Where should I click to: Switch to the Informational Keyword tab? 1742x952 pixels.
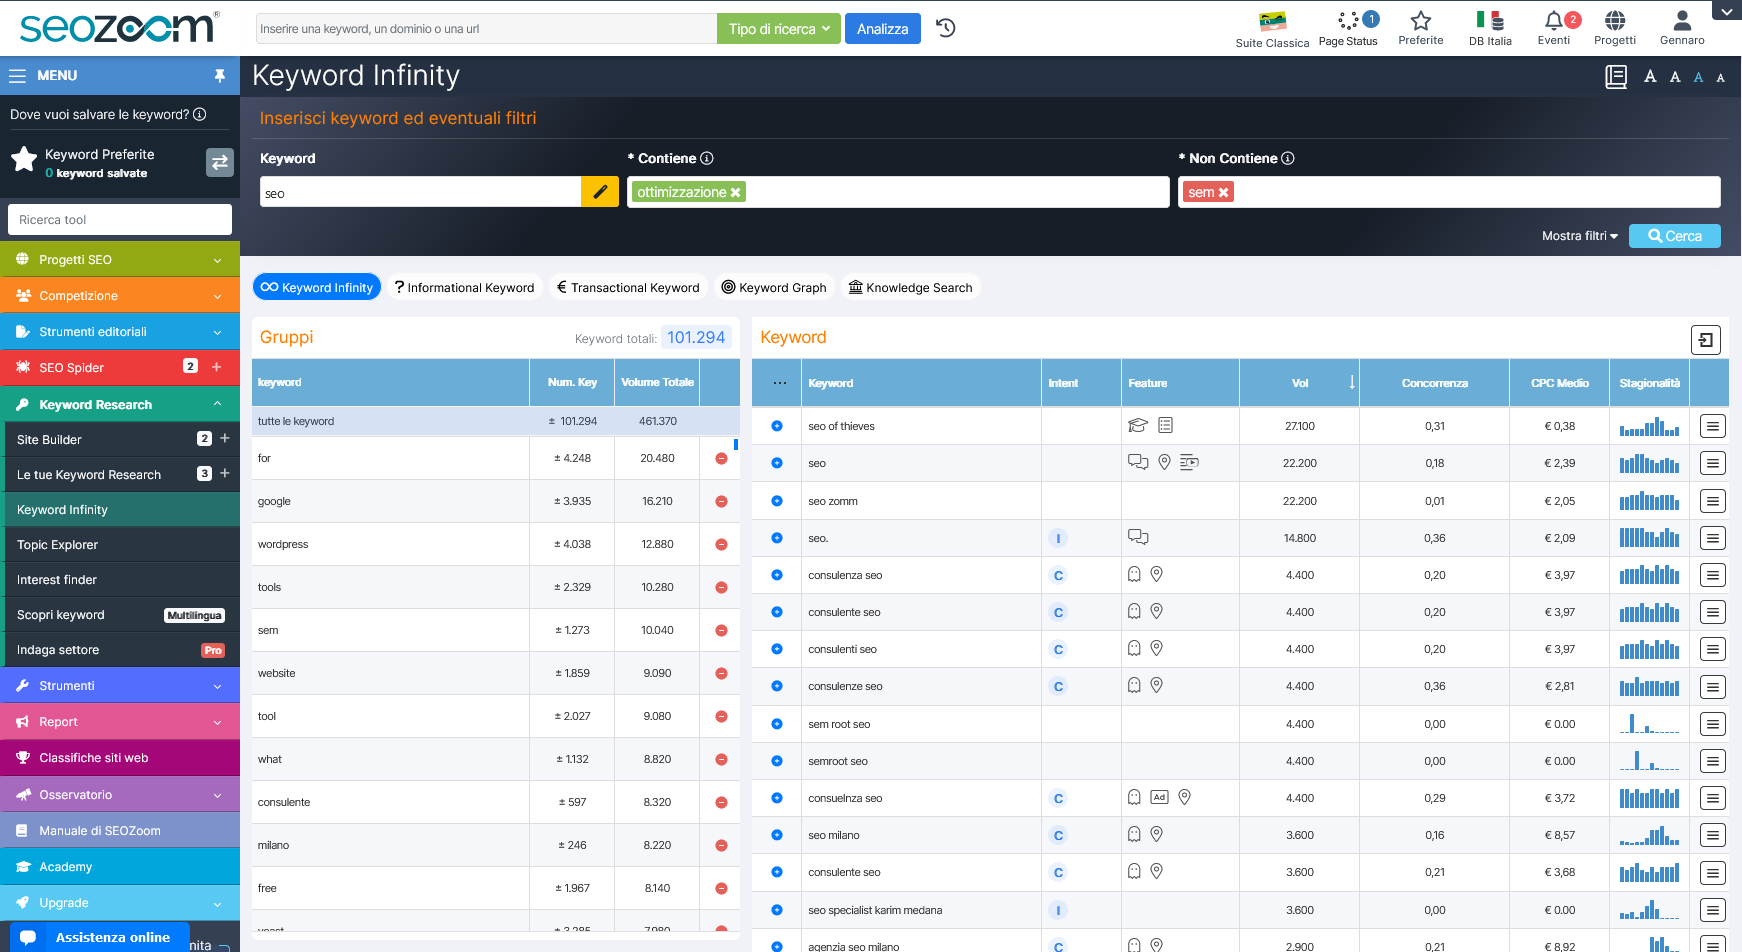tap(464, 288)
